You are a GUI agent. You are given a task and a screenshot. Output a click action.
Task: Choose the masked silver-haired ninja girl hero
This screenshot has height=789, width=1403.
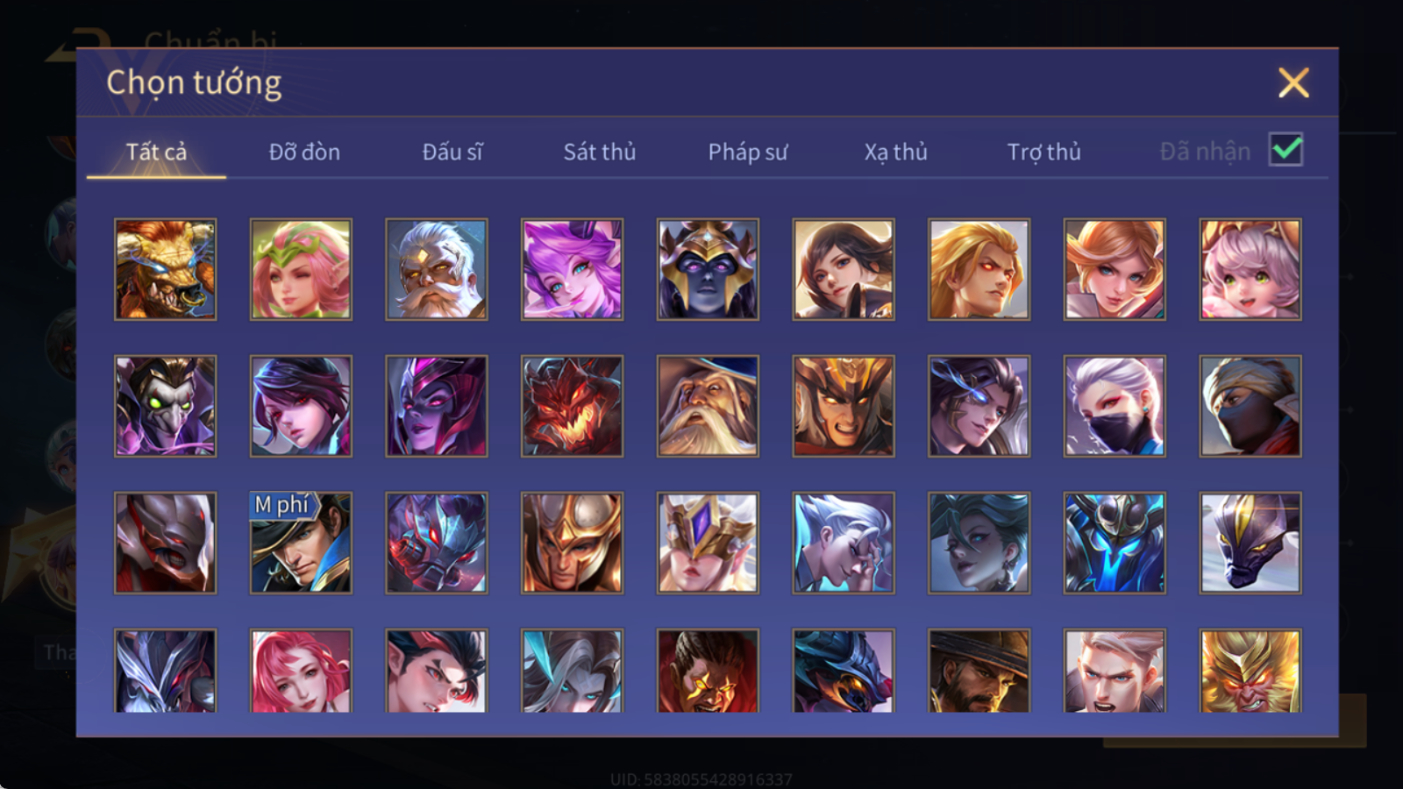pyautogui.click(x=1115, y=407)
